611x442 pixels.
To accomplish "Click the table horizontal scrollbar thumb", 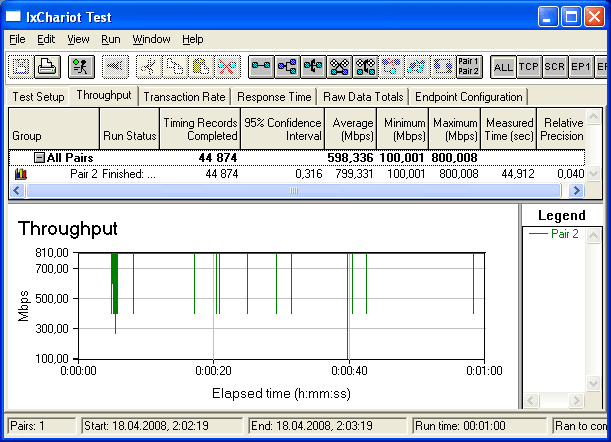I will 294,191.
